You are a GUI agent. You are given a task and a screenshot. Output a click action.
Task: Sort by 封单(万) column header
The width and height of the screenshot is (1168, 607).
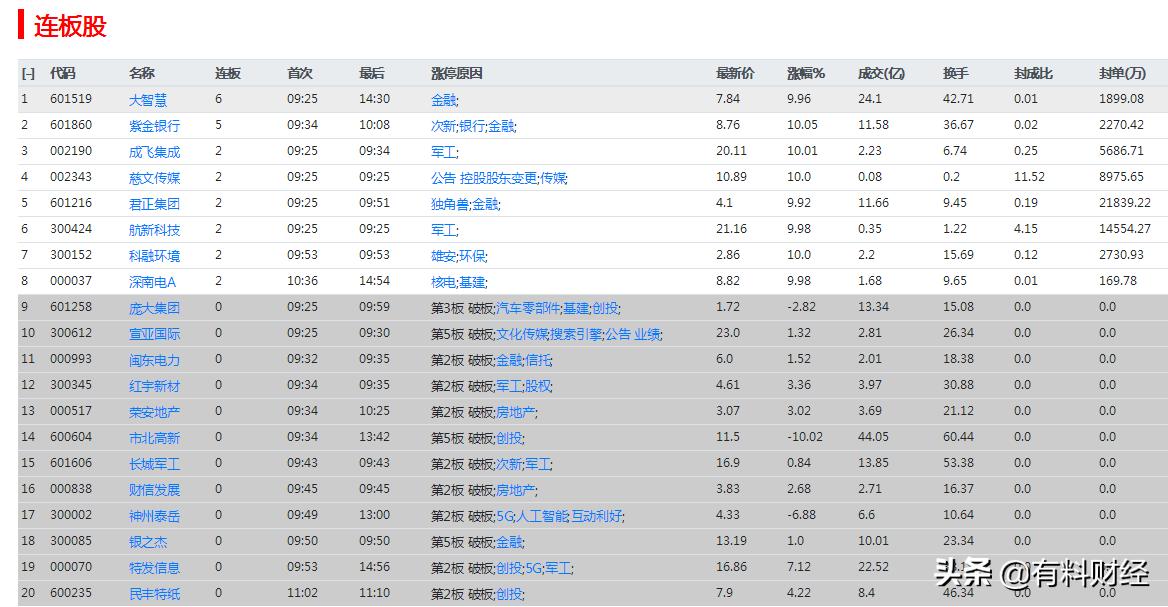1123,73
